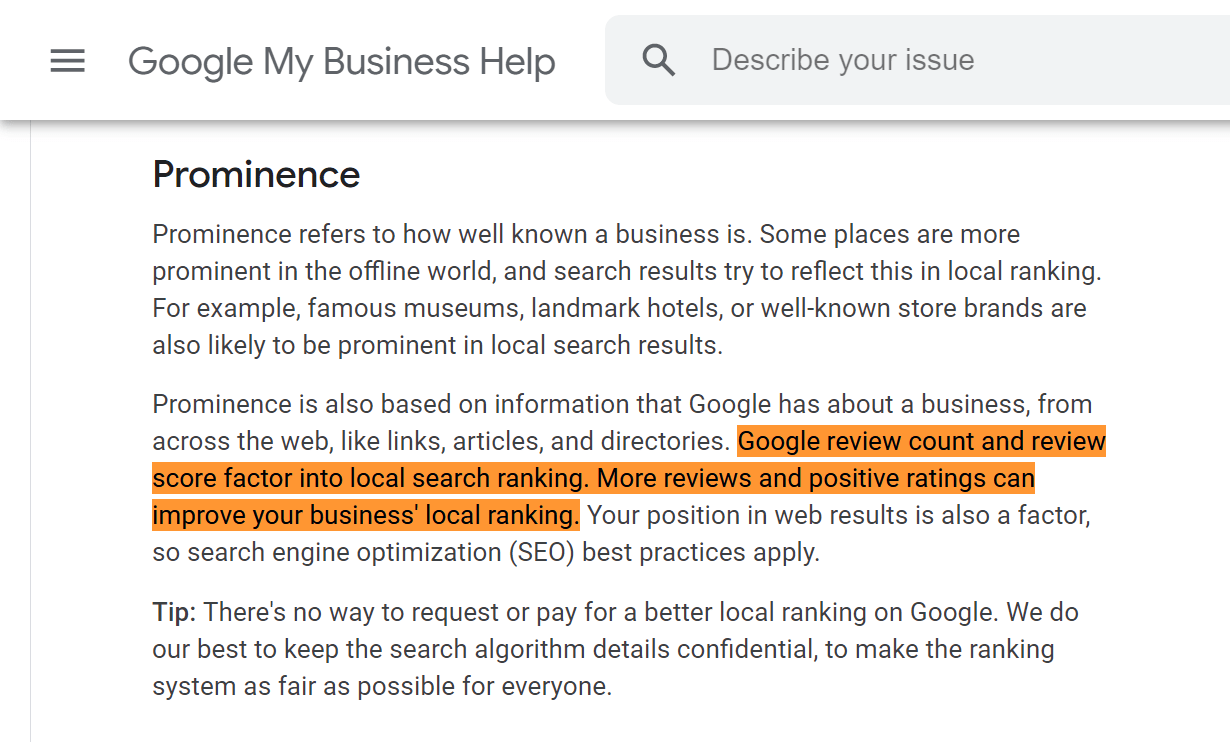Click the highlighted text improve your business' local ranking

(x=365, y=516)
